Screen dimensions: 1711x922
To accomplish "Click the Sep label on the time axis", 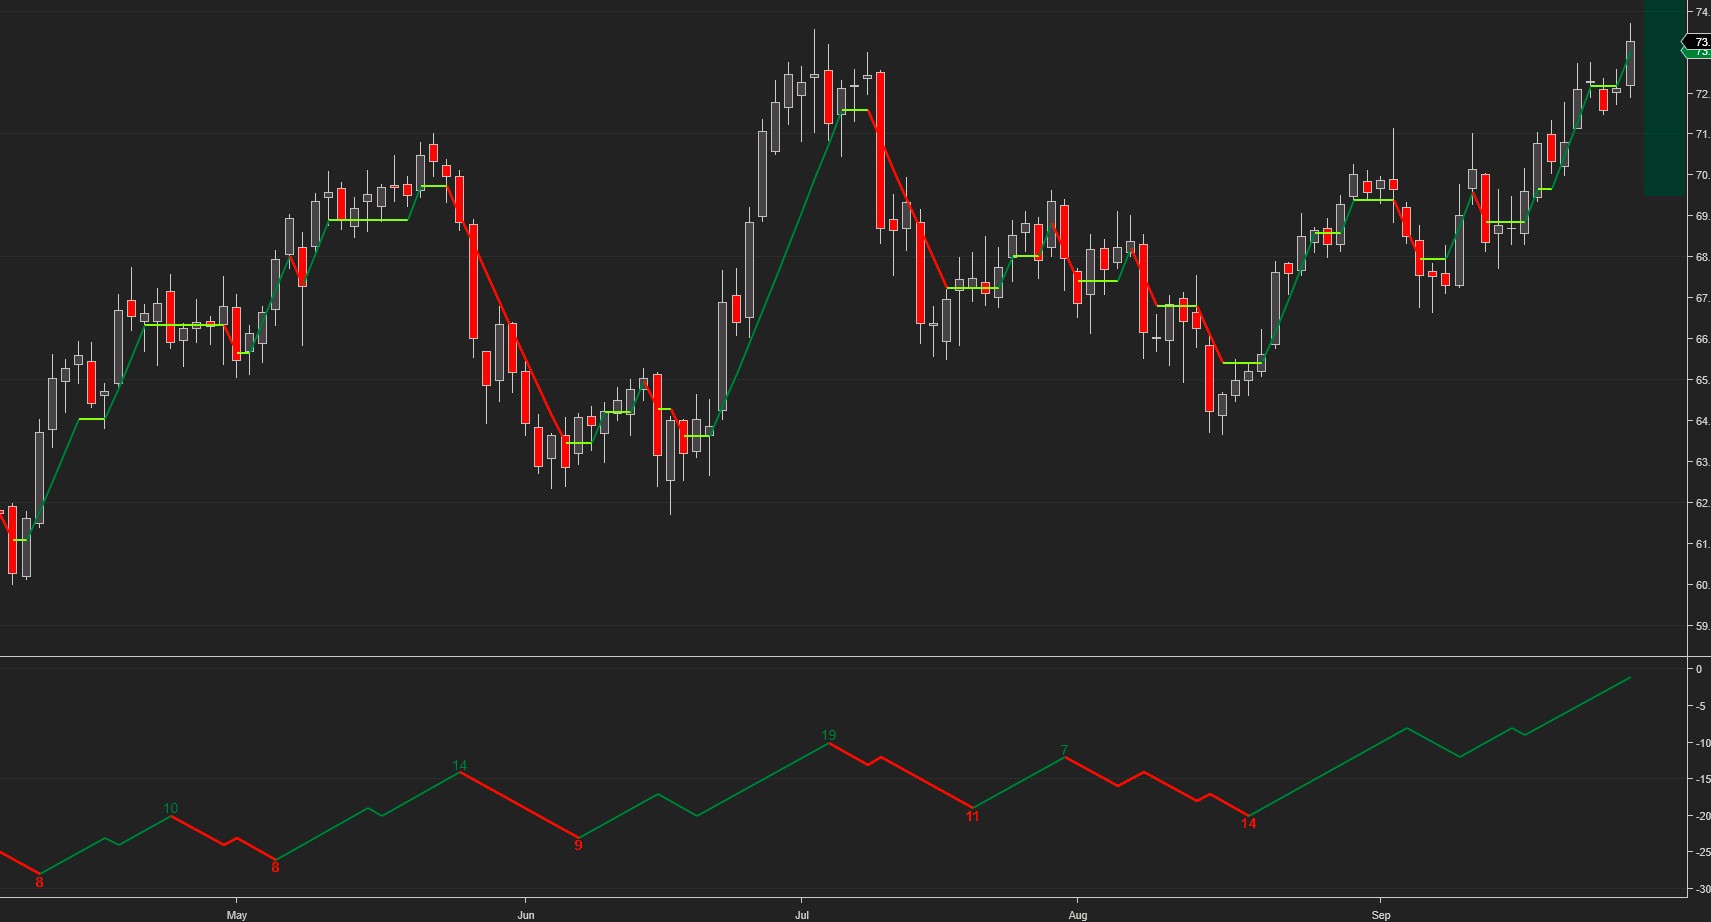I will tap(1381, 915).
